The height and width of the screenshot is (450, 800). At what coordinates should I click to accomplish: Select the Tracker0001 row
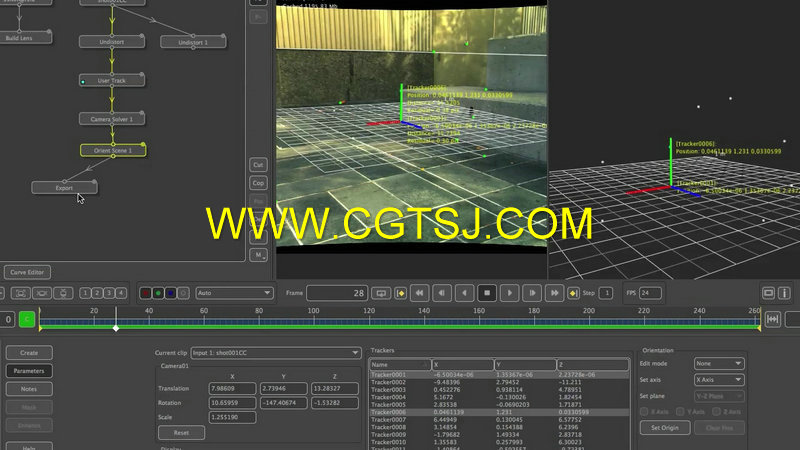tap(499, 374)
